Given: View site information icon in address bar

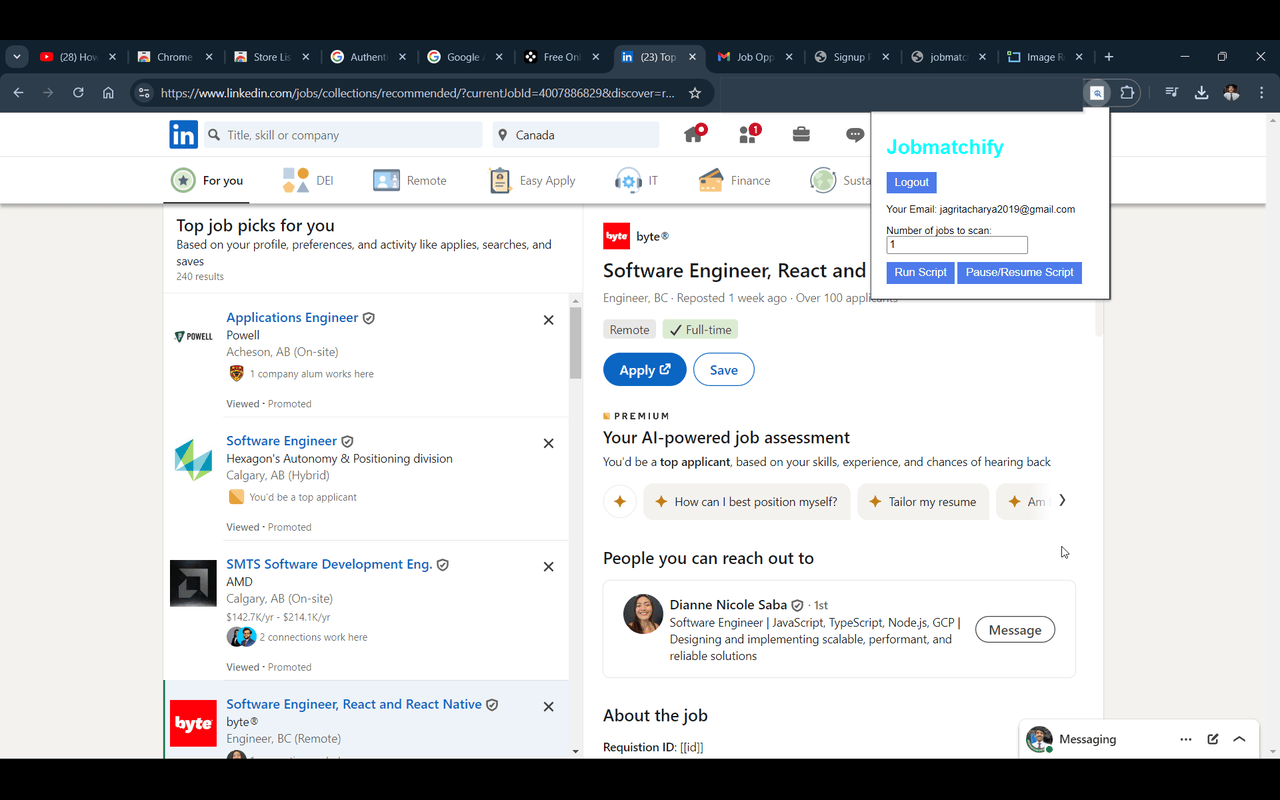Looking at the screenshot, I should point(144,93).
